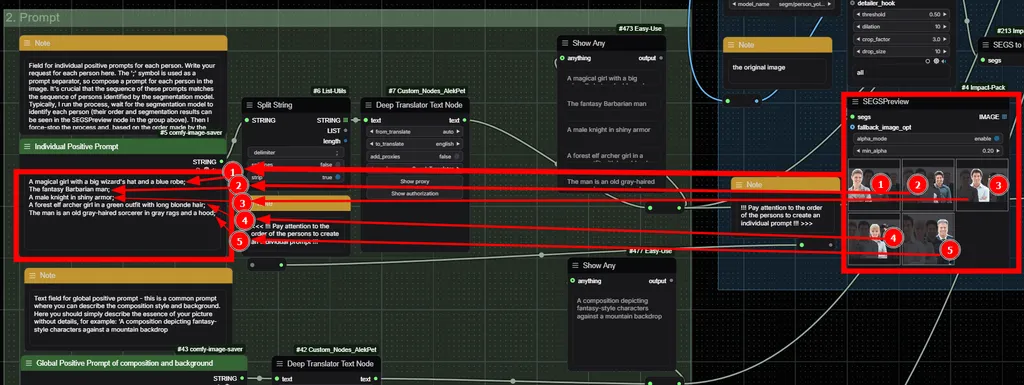
Task: Open the model_name segm/person_yolo combo
Action: point(782,4)
